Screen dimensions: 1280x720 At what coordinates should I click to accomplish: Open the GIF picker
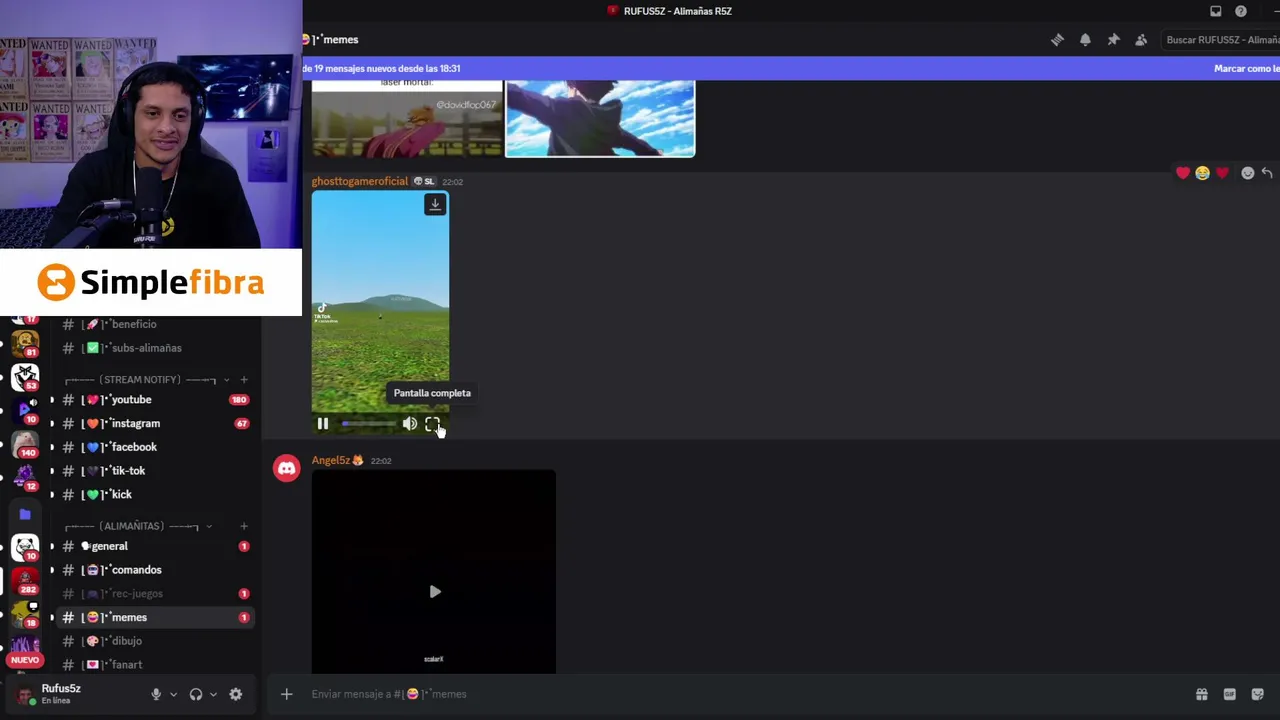1229,694
